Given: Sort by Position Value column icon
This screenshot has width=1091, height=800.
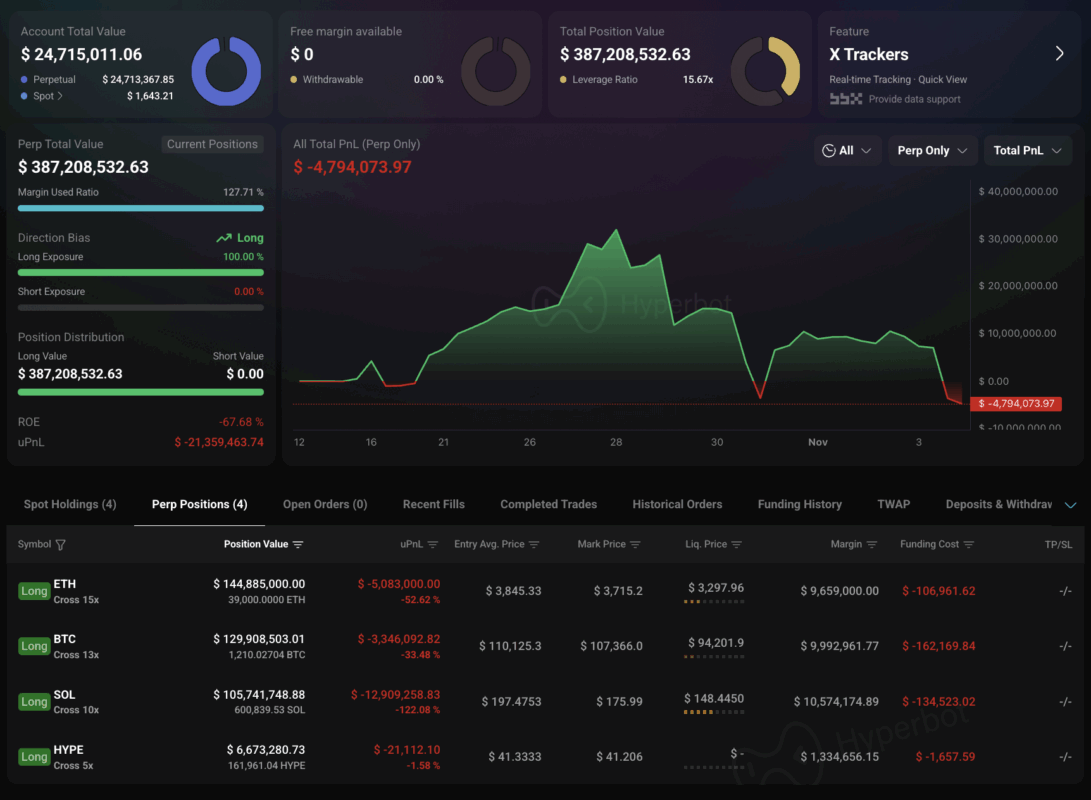Looking at the screenshot, I should (298, 545).
